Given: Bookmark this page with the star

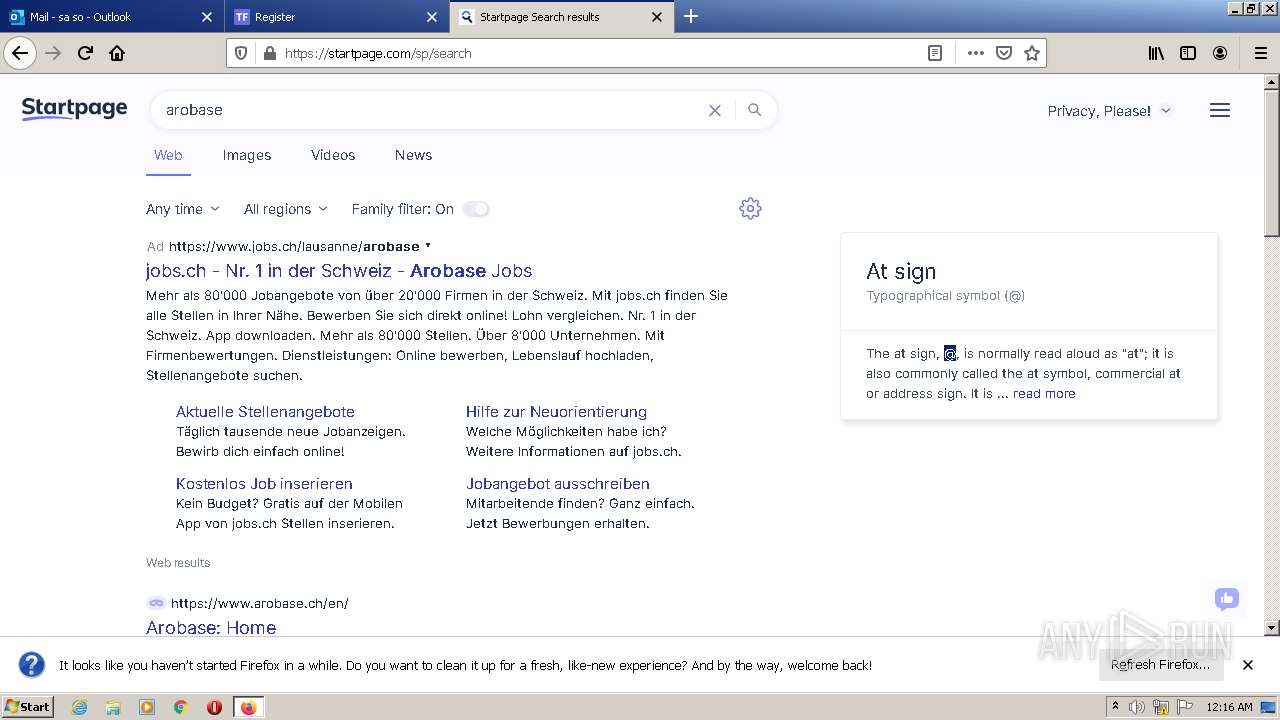Looking at the screenshot, I should 1032,53.
